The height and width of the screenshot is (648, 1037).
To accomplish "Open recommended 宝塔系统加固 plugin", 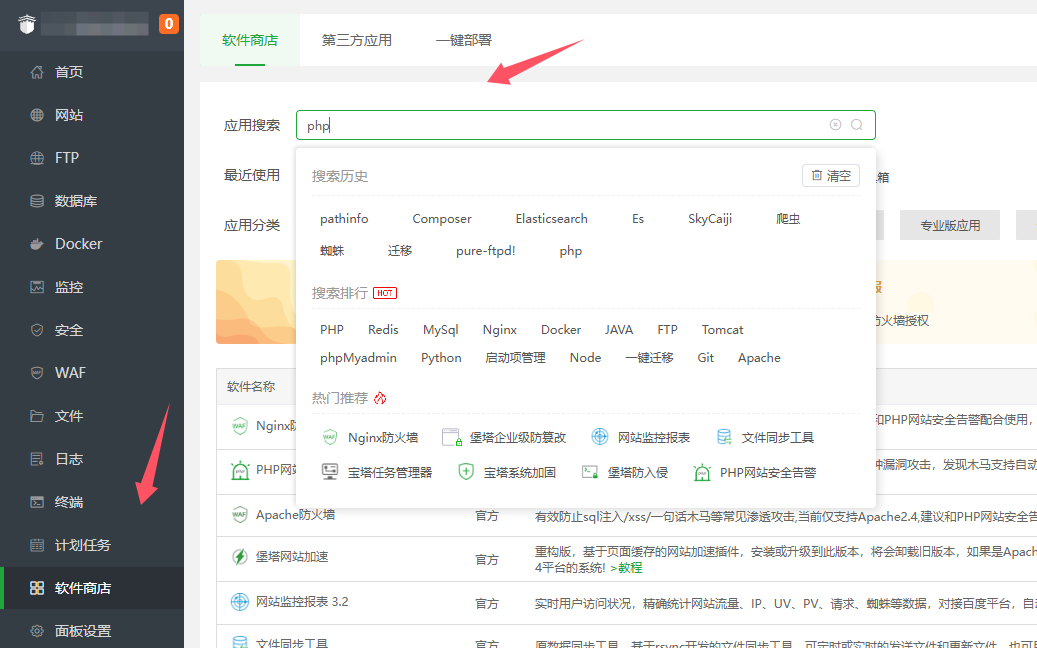I will coord(507,472).
